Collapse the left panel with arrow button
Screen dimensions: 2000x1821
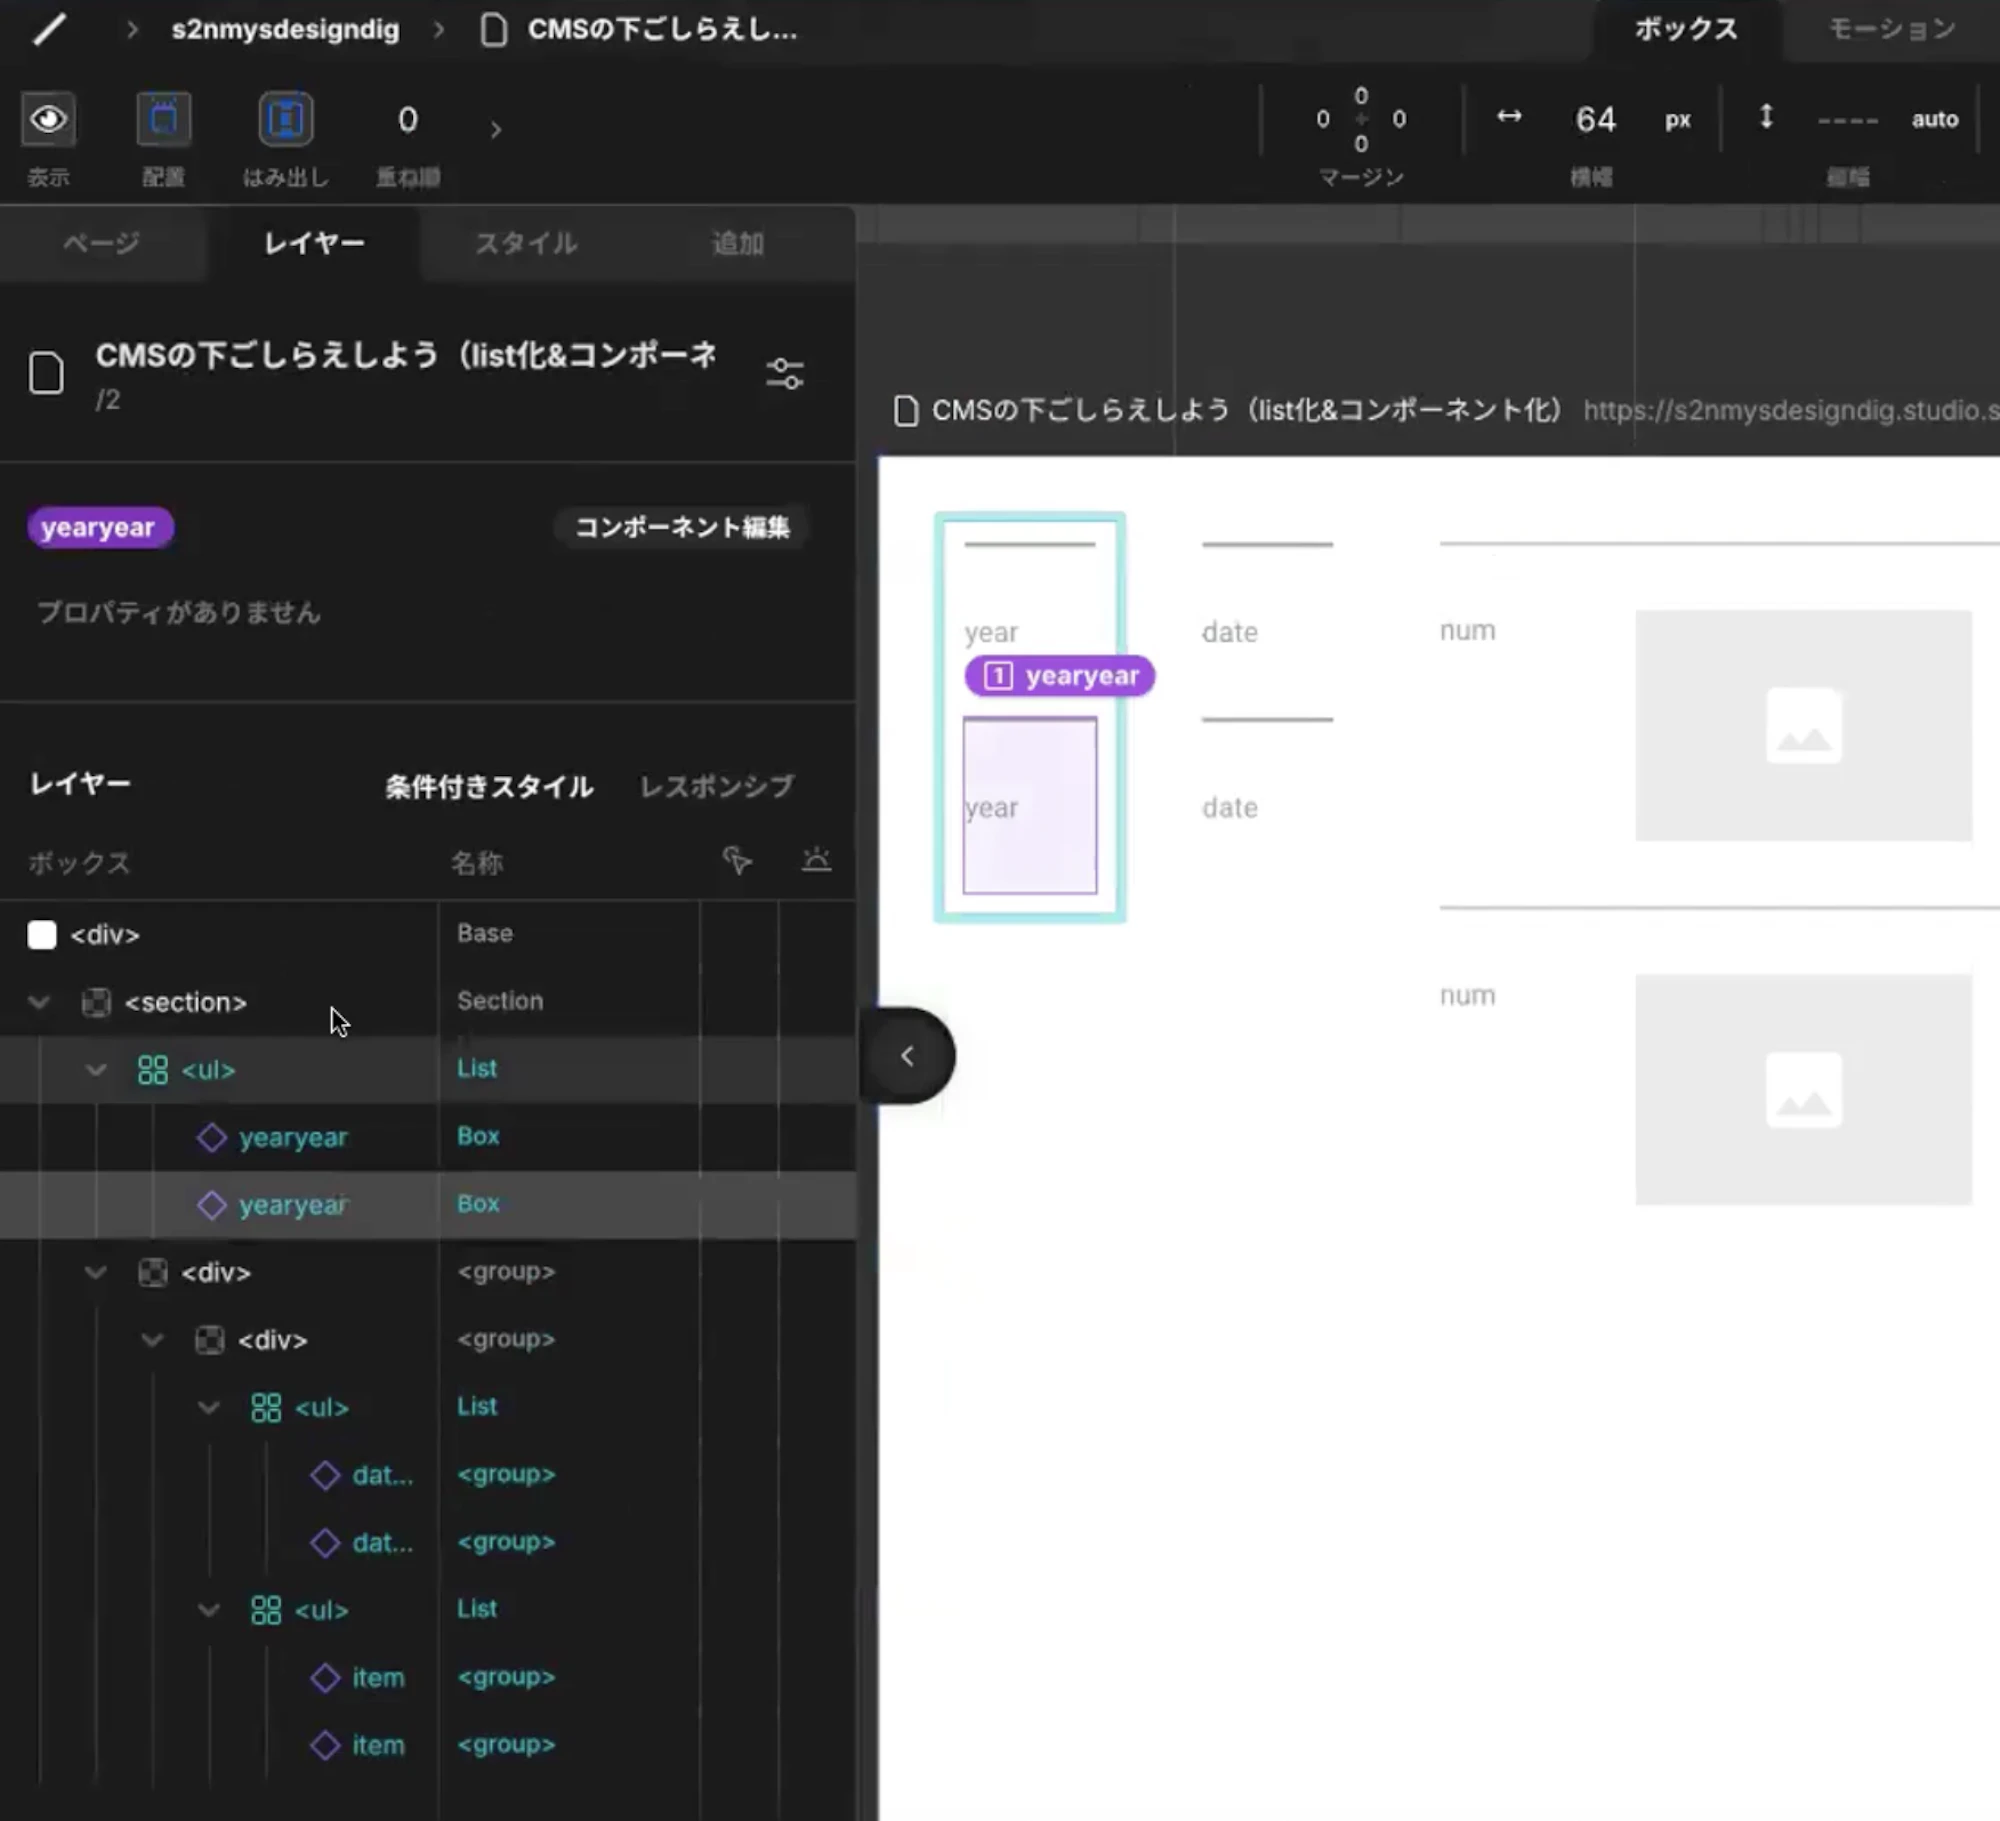(x=908, y=1056)
